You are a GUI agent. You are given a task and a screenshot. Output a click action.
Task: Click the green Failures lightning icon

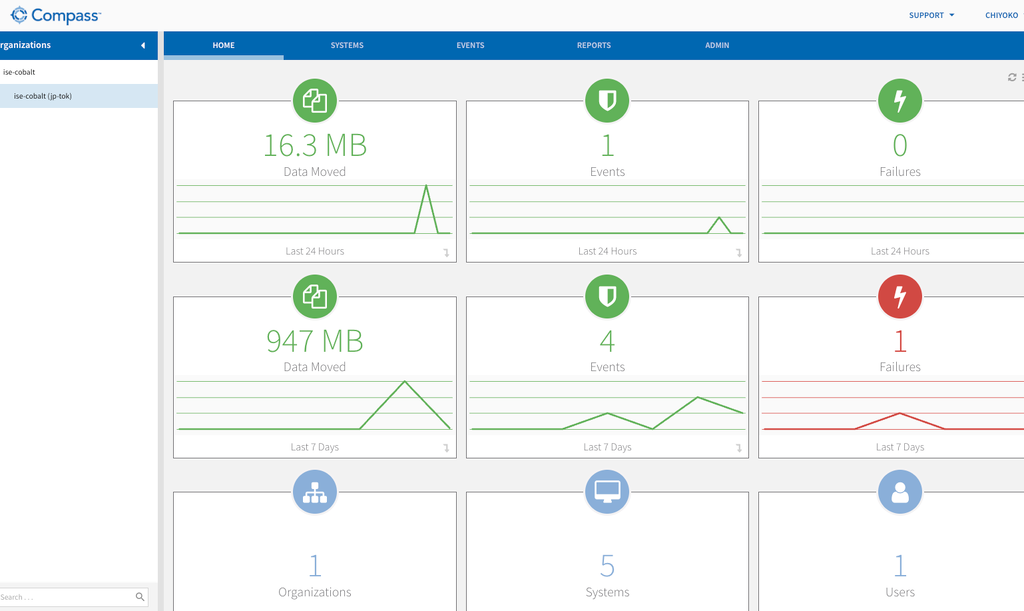pyautogui.click(x=900, y=101)
